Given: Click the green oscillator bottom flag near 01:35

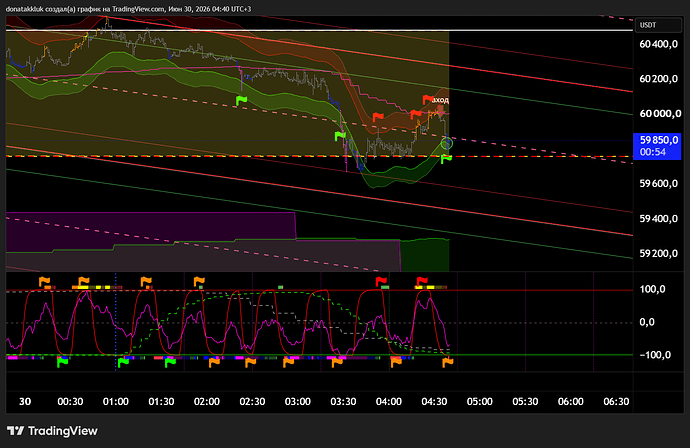Looking at the screenshot, I should 170,362.
